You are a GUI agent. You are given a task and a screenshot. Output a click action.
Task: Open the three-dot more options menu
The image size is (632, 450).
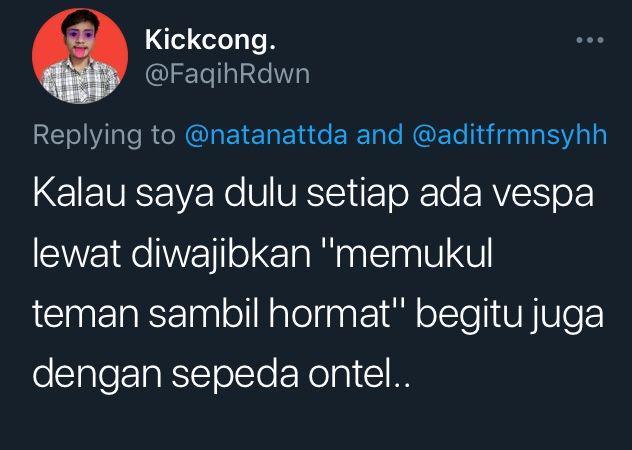(x=590, y=40)
